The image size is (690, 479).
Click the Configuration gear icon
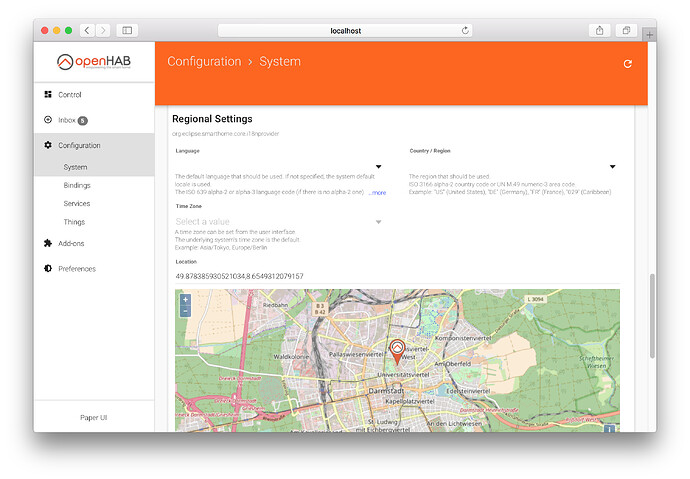[48, 145]
